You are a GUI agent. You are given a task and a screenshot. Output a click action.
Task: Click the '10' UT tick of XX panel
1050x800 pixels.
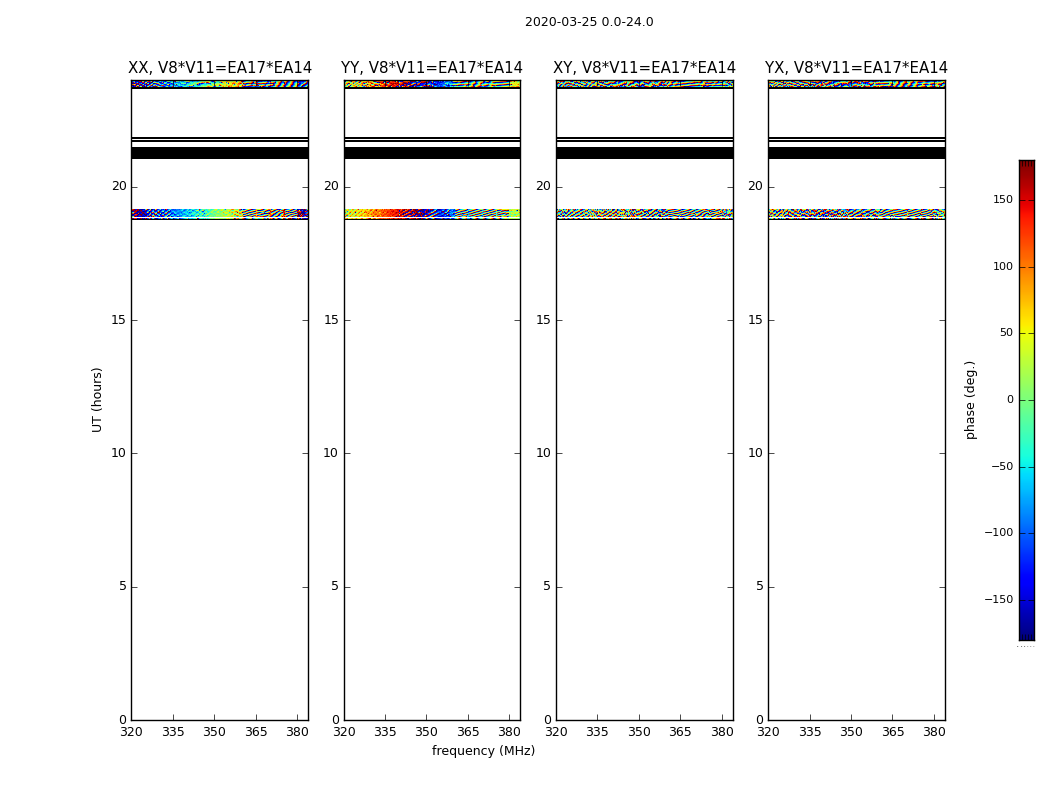click(x=119, y=453)
